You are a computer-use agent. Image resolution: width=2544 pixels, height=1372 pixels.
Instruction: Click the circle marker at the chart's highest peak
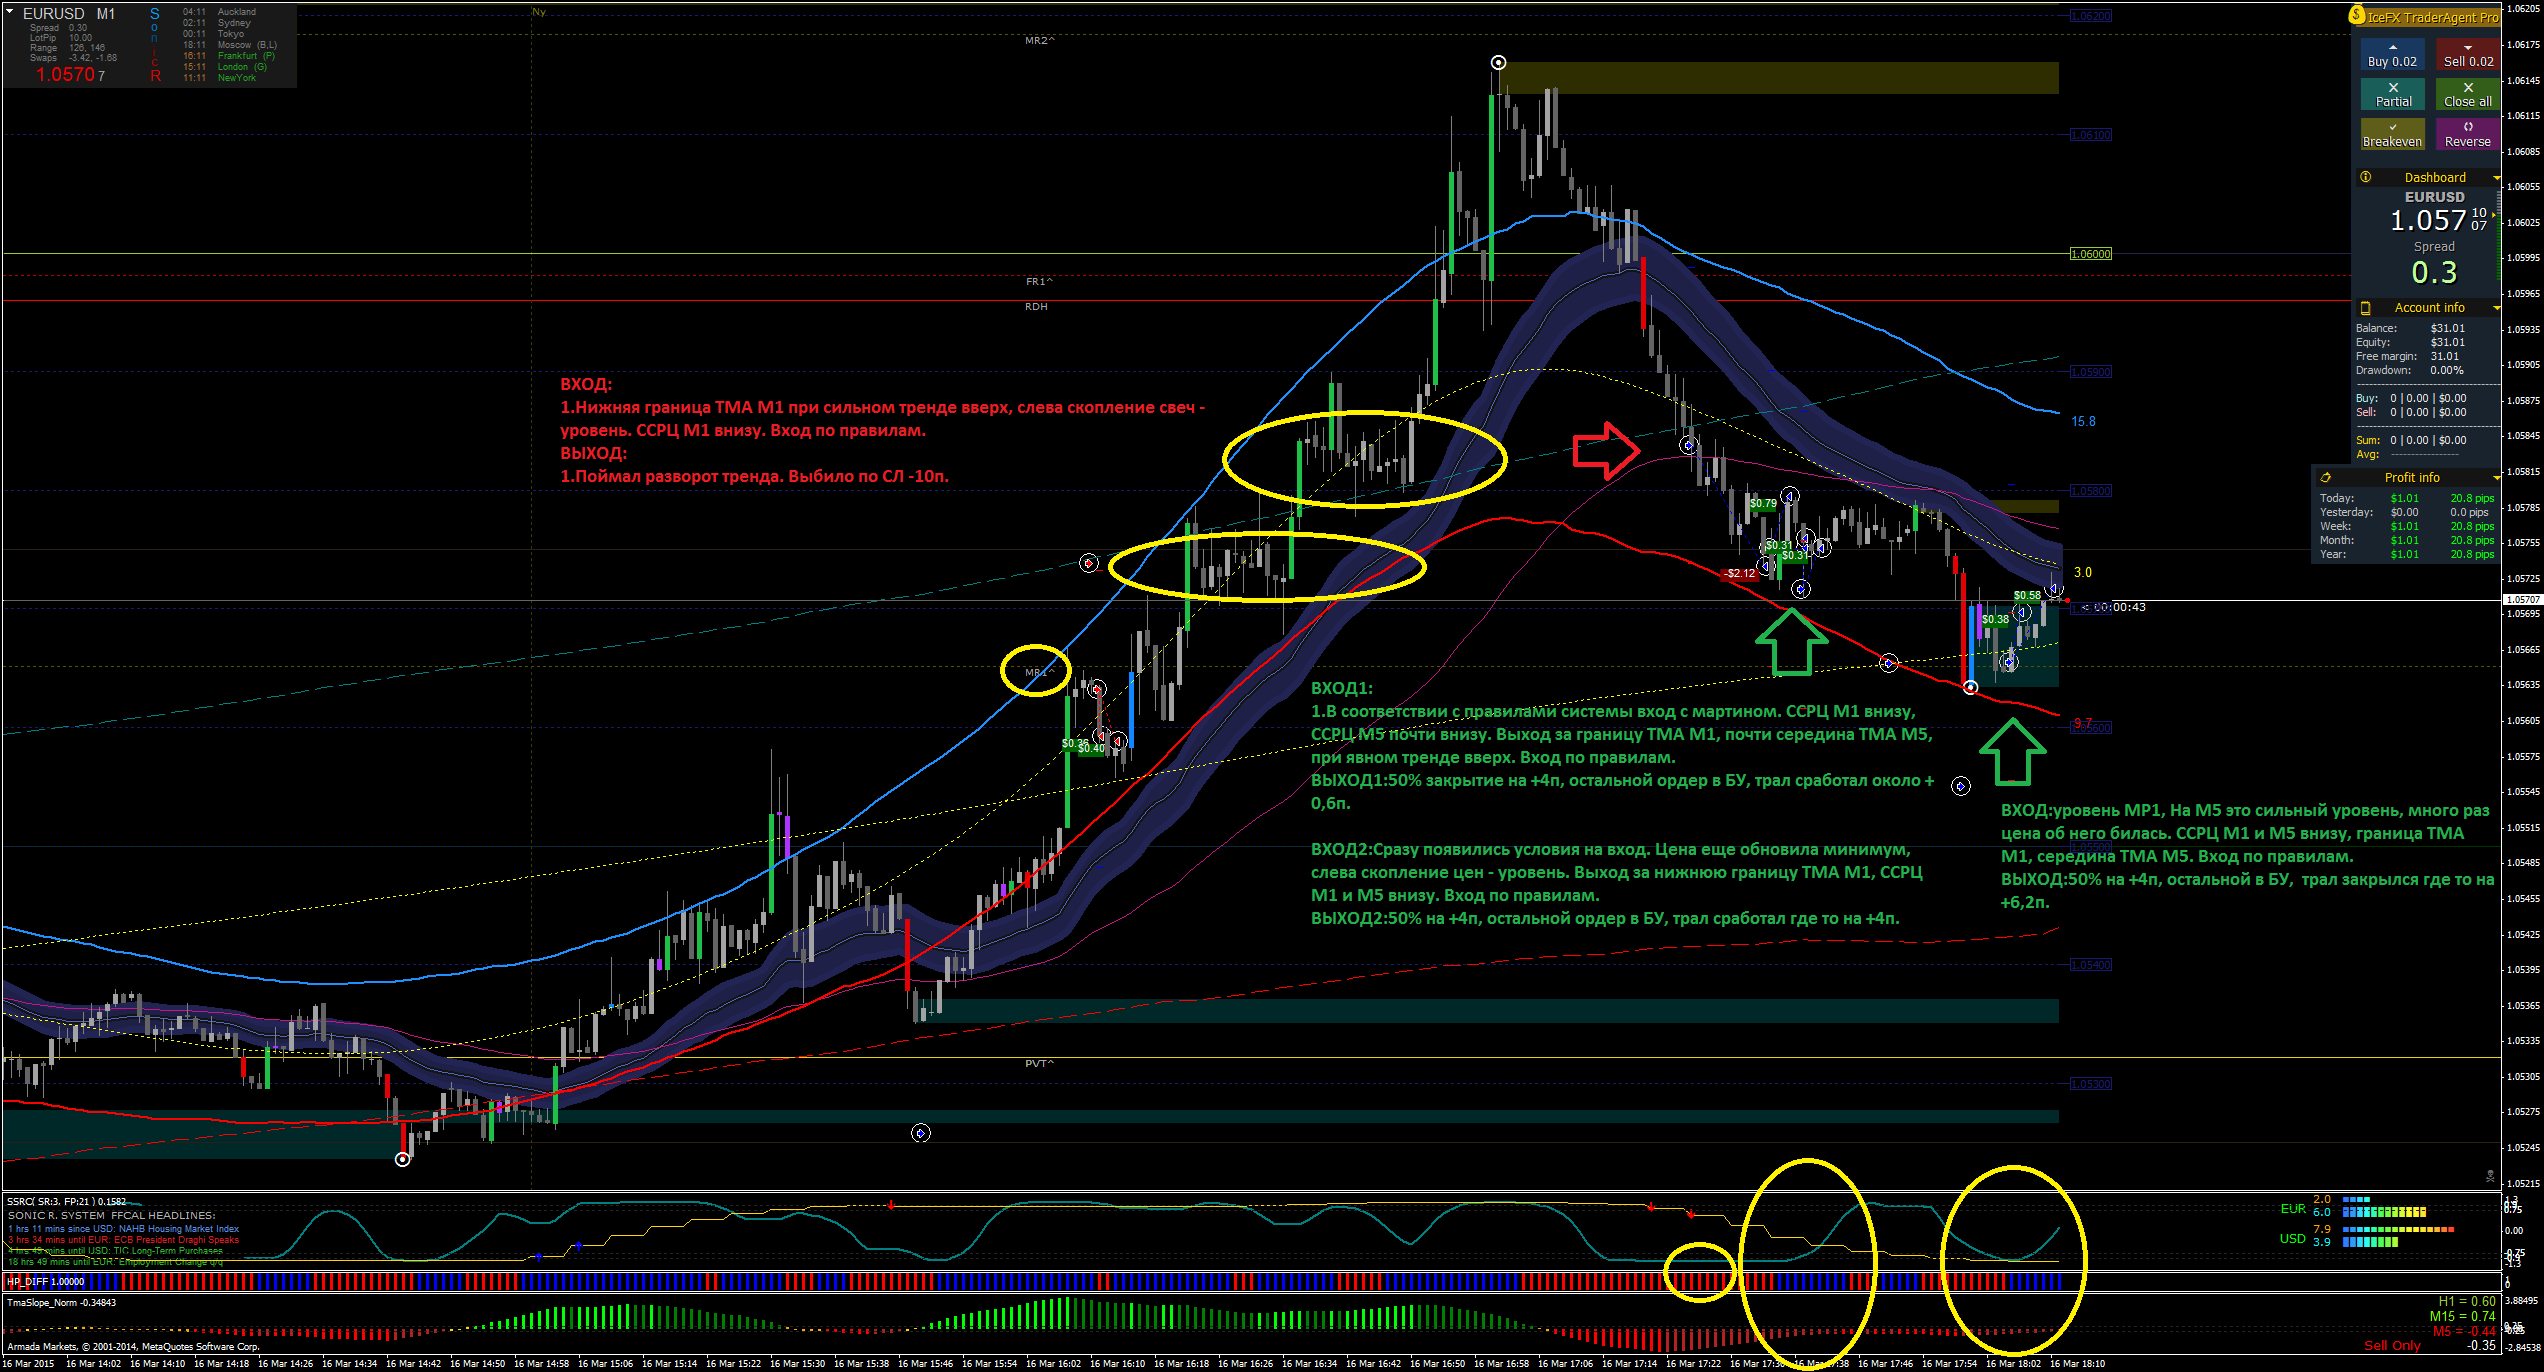point(1498,63)
